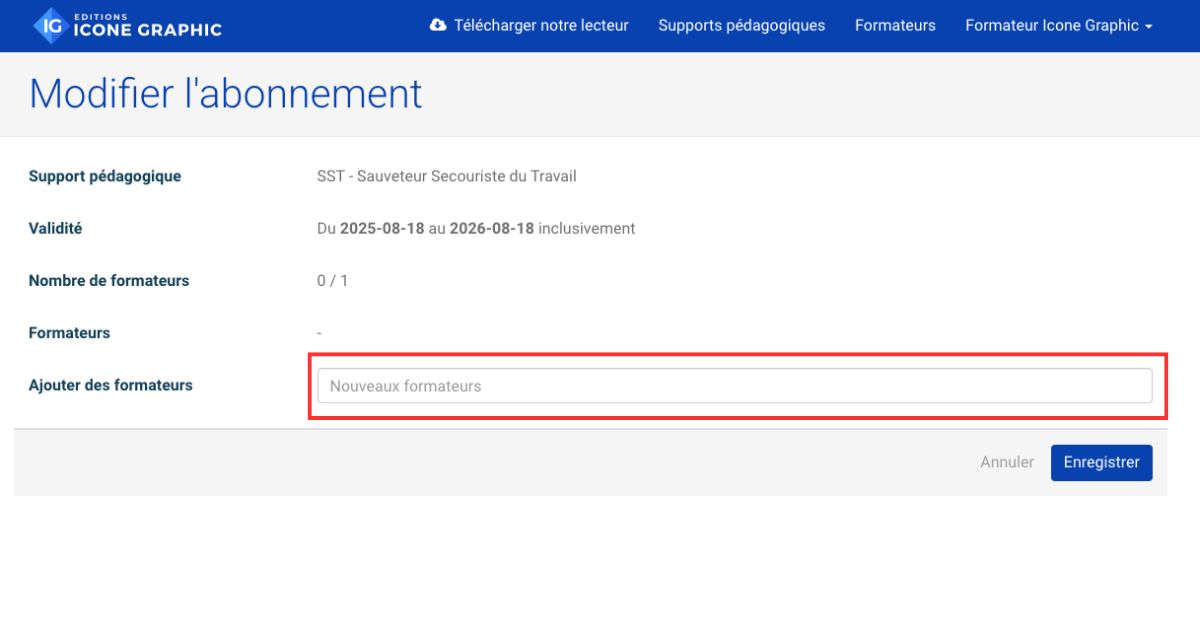Click the cloud download icon
1200x628 pixels.
coord(437,25)
